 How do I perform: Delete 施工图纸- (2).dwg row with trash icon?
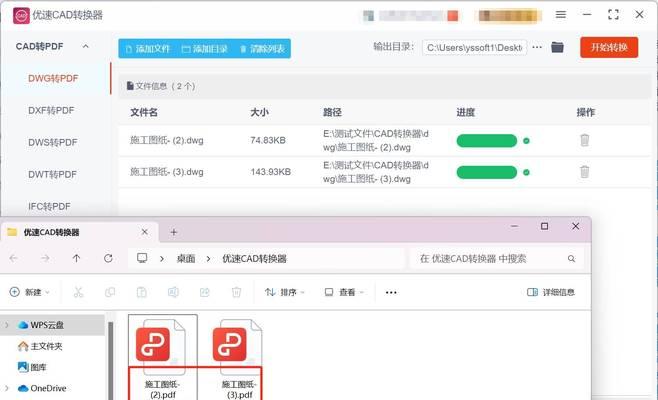[x=585, y=140]
